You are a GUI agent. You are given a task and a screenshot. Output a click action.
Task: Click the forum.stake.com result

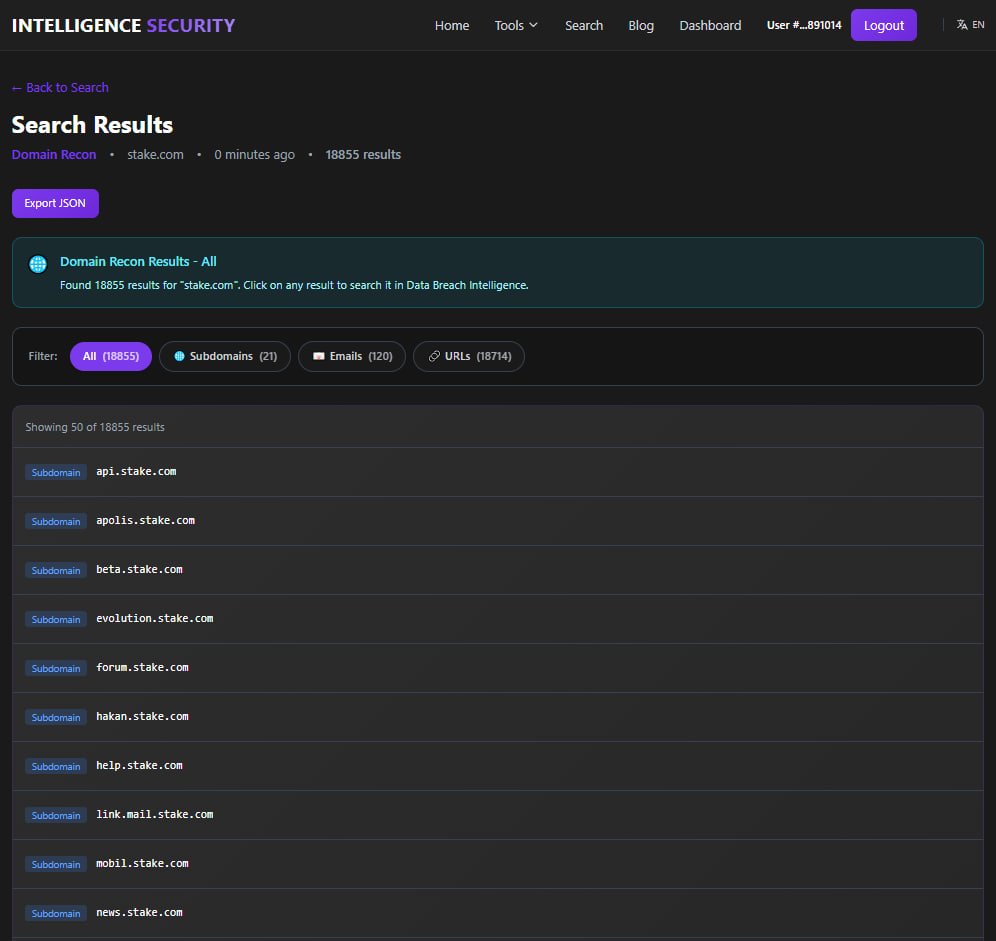(x=497, y=668)
